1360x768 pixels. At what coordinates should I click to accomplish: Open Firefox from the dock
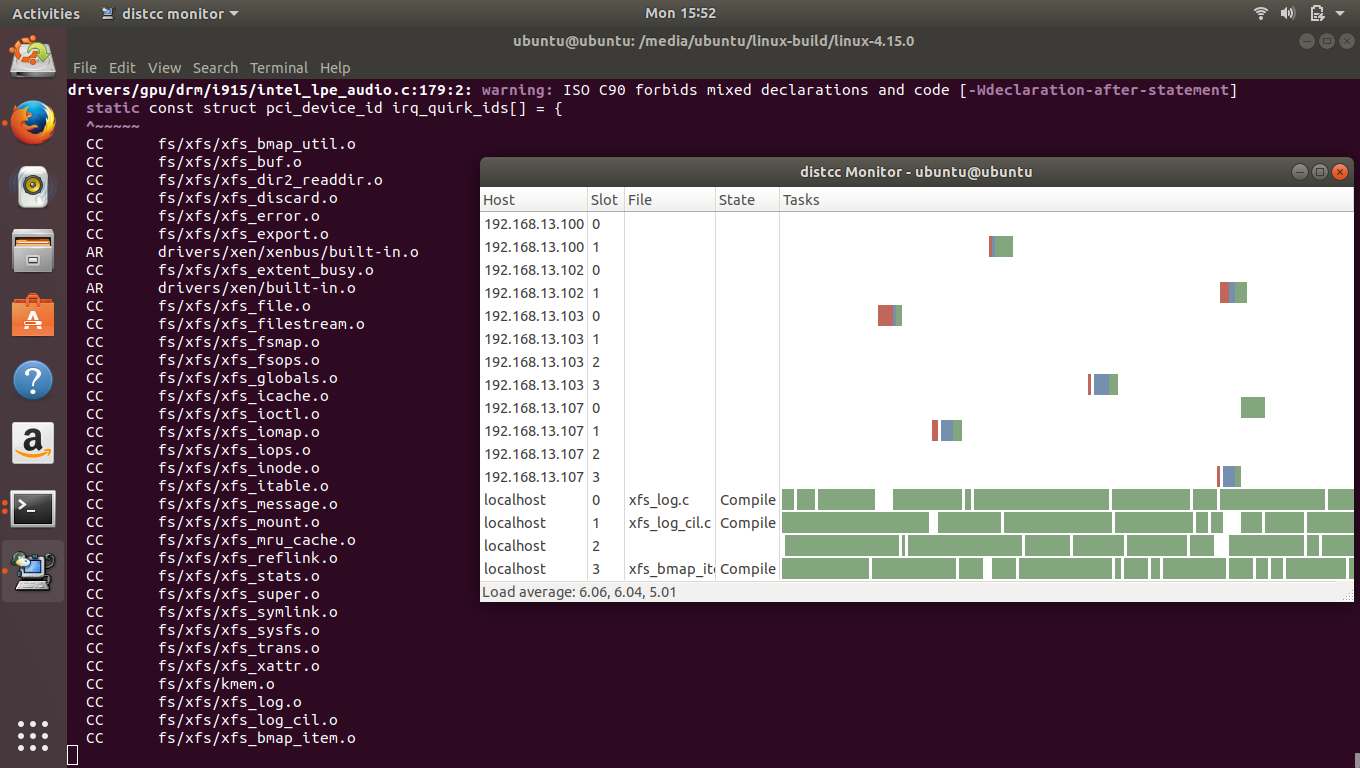click(x=33, y=123)
